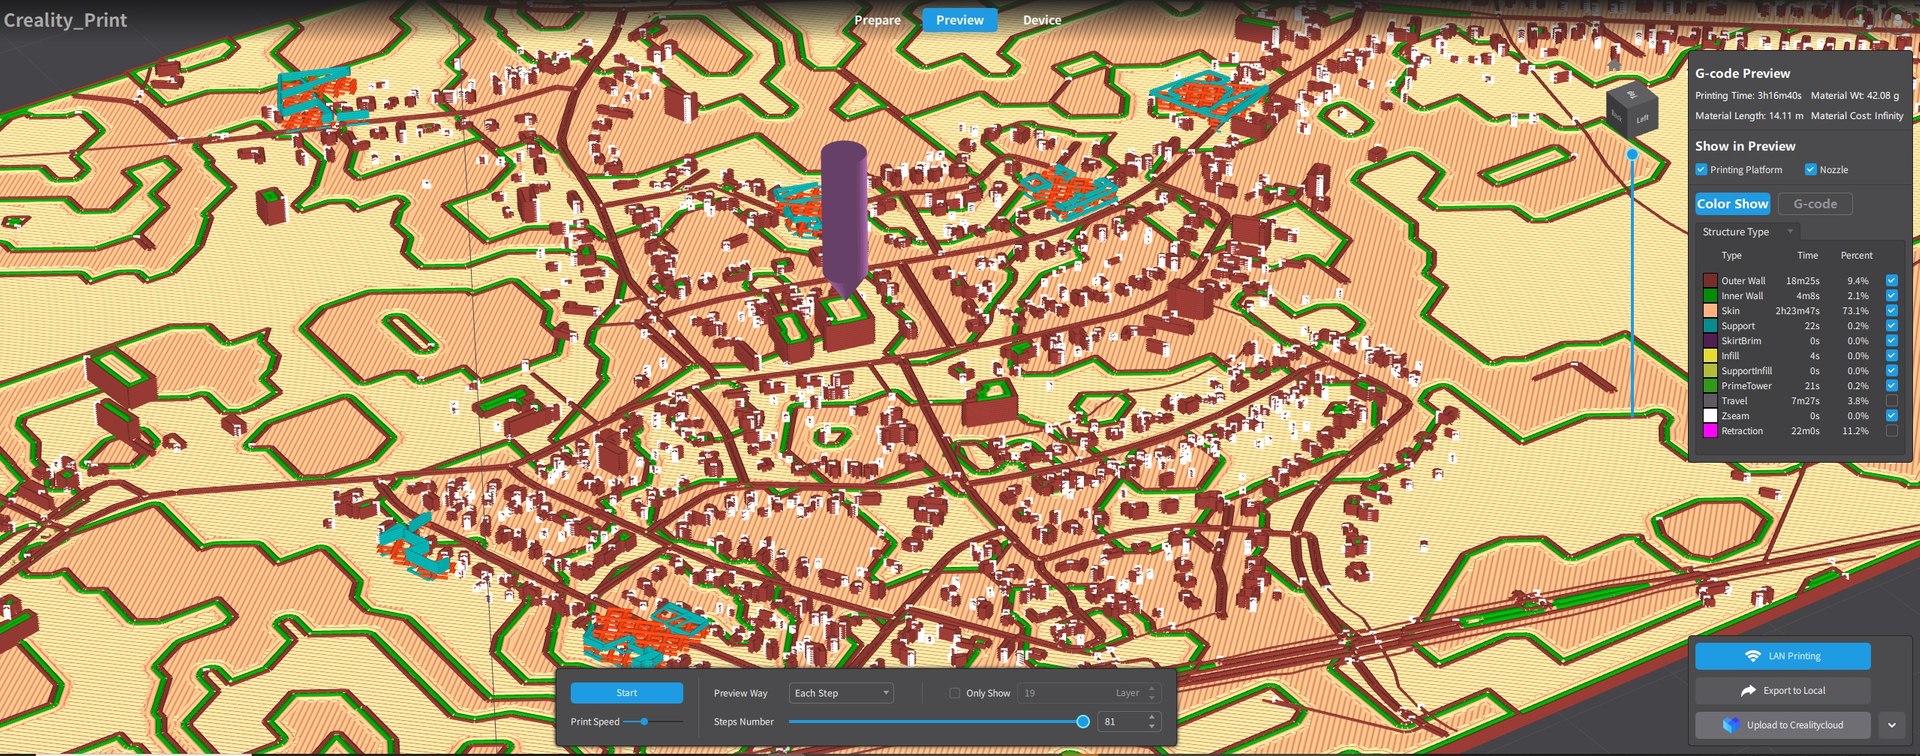Hide Outer Wall in the preview

point(1892,281)
